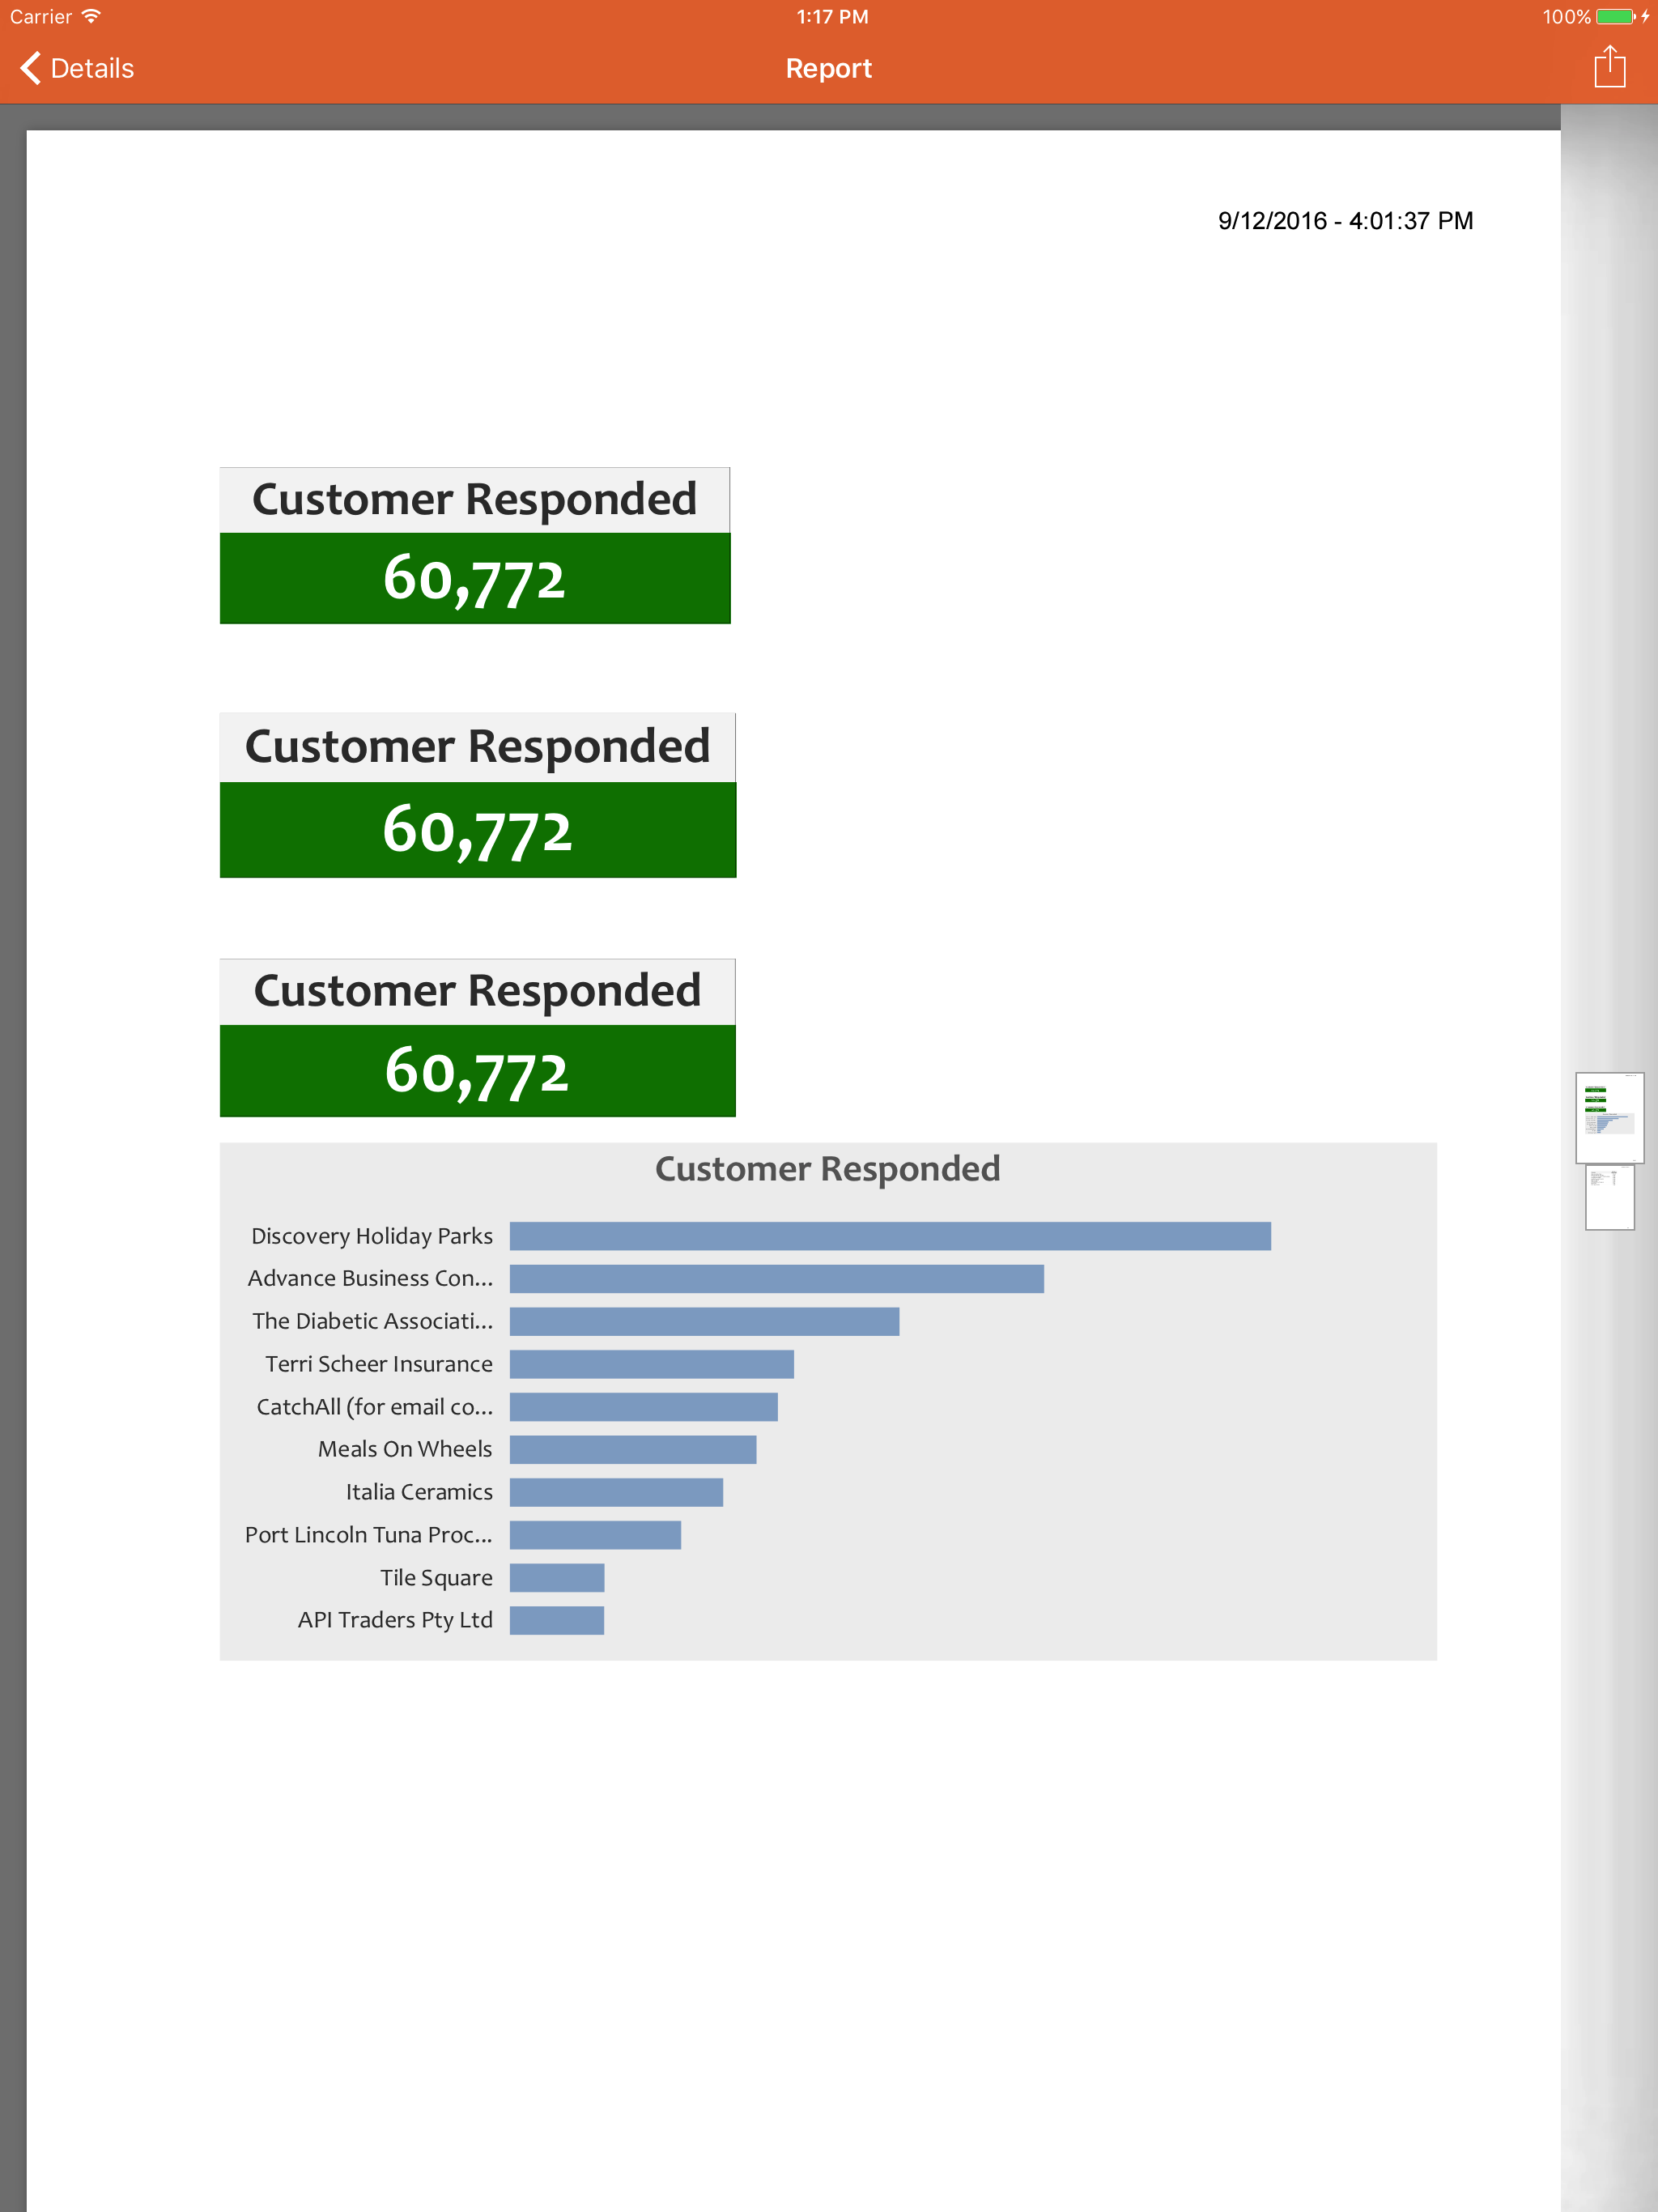Screen dimensions: 1658x2212
Task: Click the Meals On Wheels bar
Action: point(633,1449)
